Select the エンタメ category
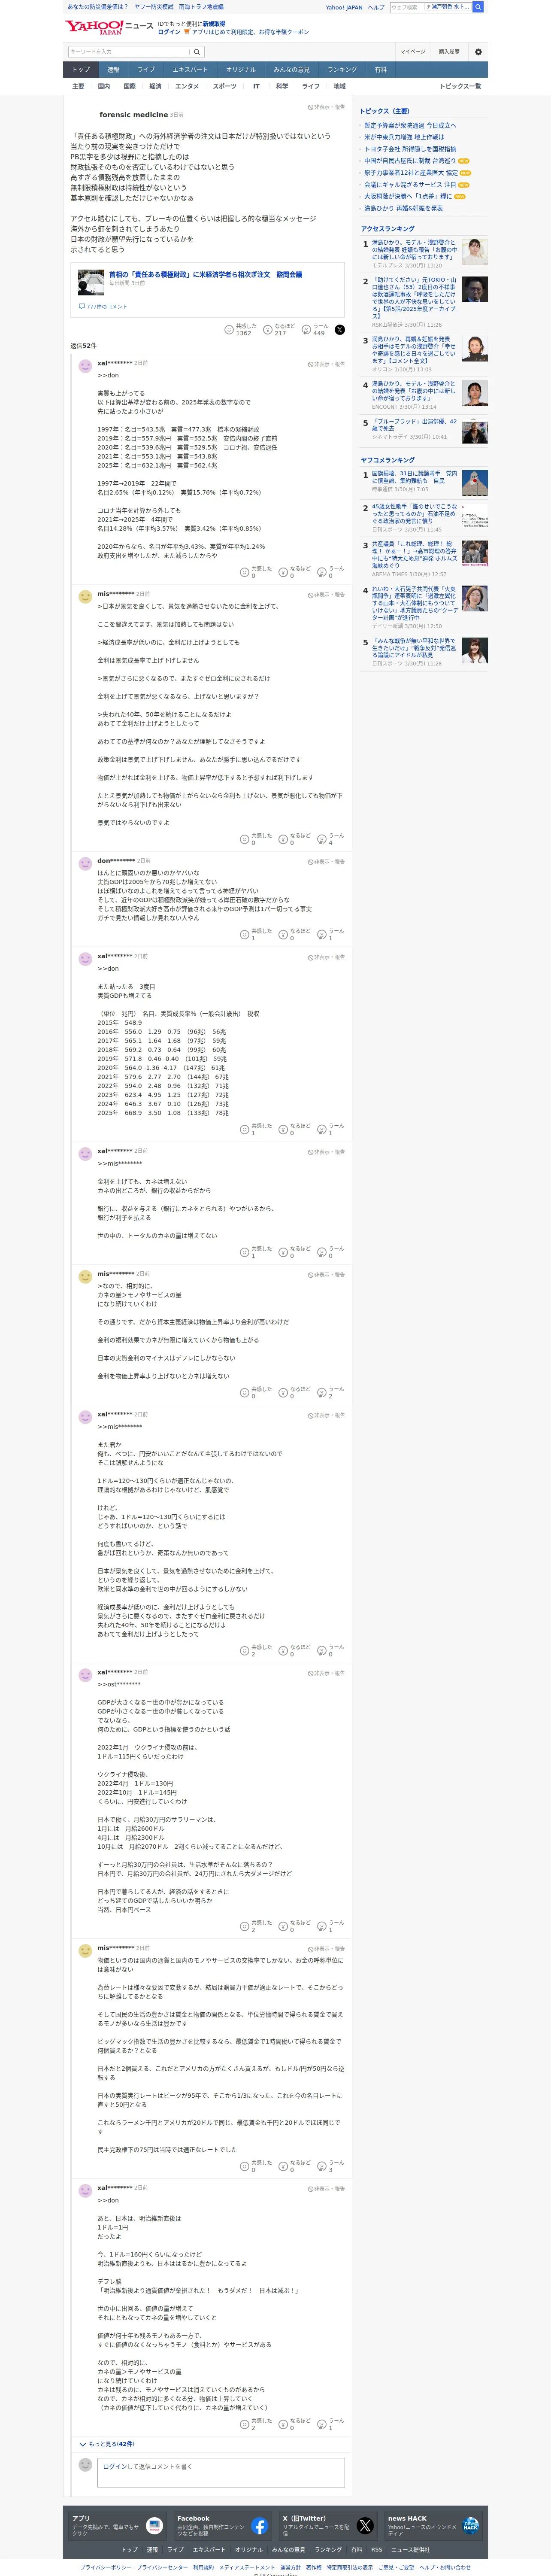Screen dimensions: 551x2576 tap(187, 86)
